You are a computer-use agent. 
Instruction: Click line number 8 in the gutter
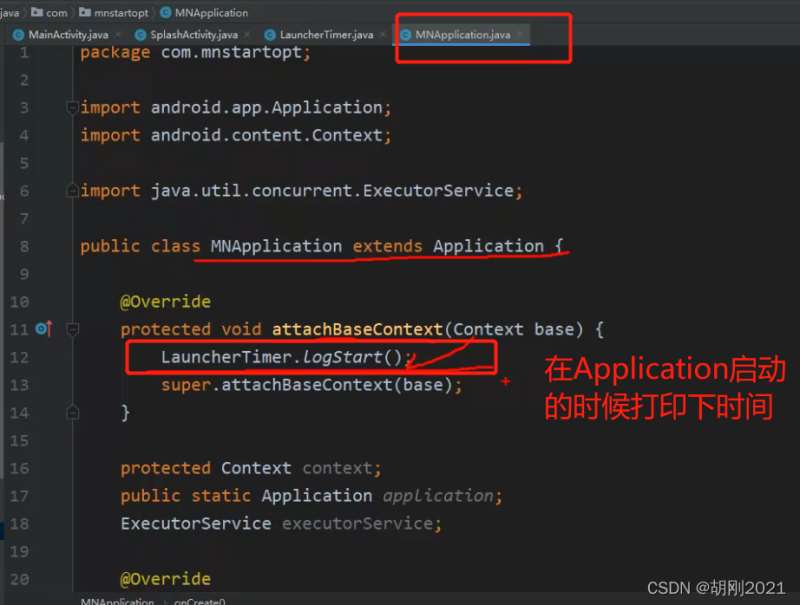(x=24, y=246)
